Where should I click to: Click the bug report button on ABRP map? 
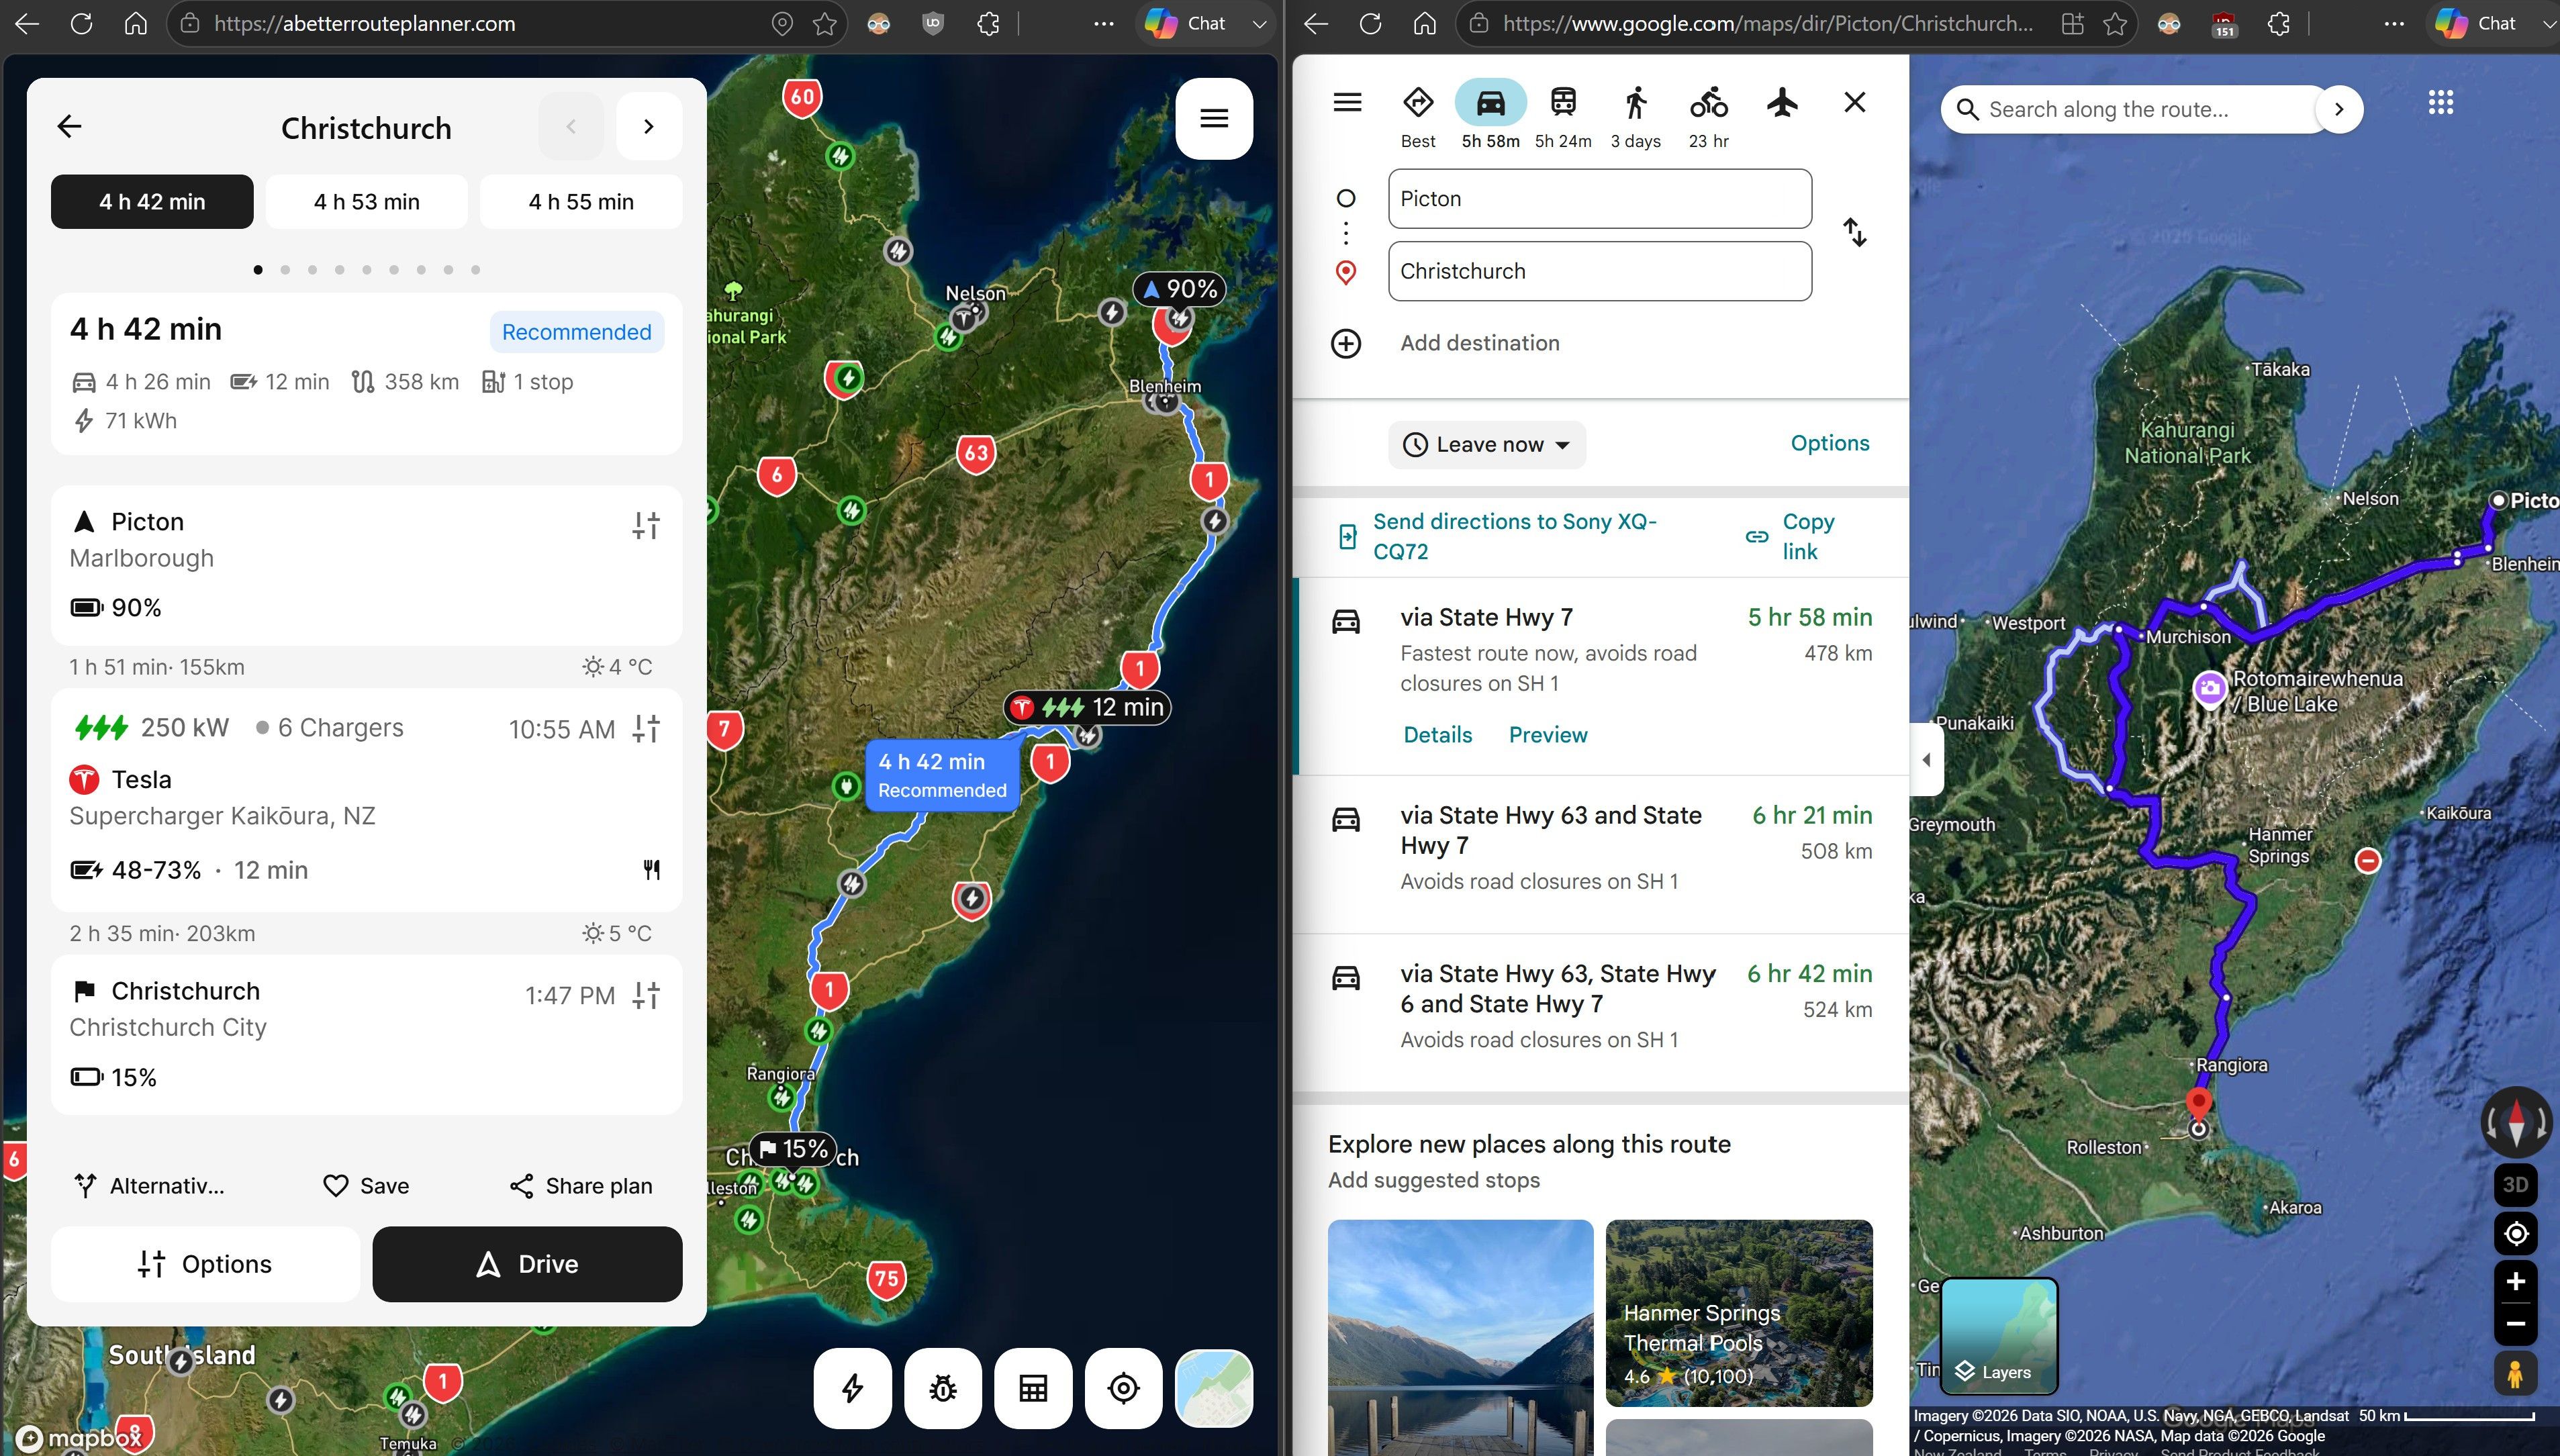coord(943,1388)
